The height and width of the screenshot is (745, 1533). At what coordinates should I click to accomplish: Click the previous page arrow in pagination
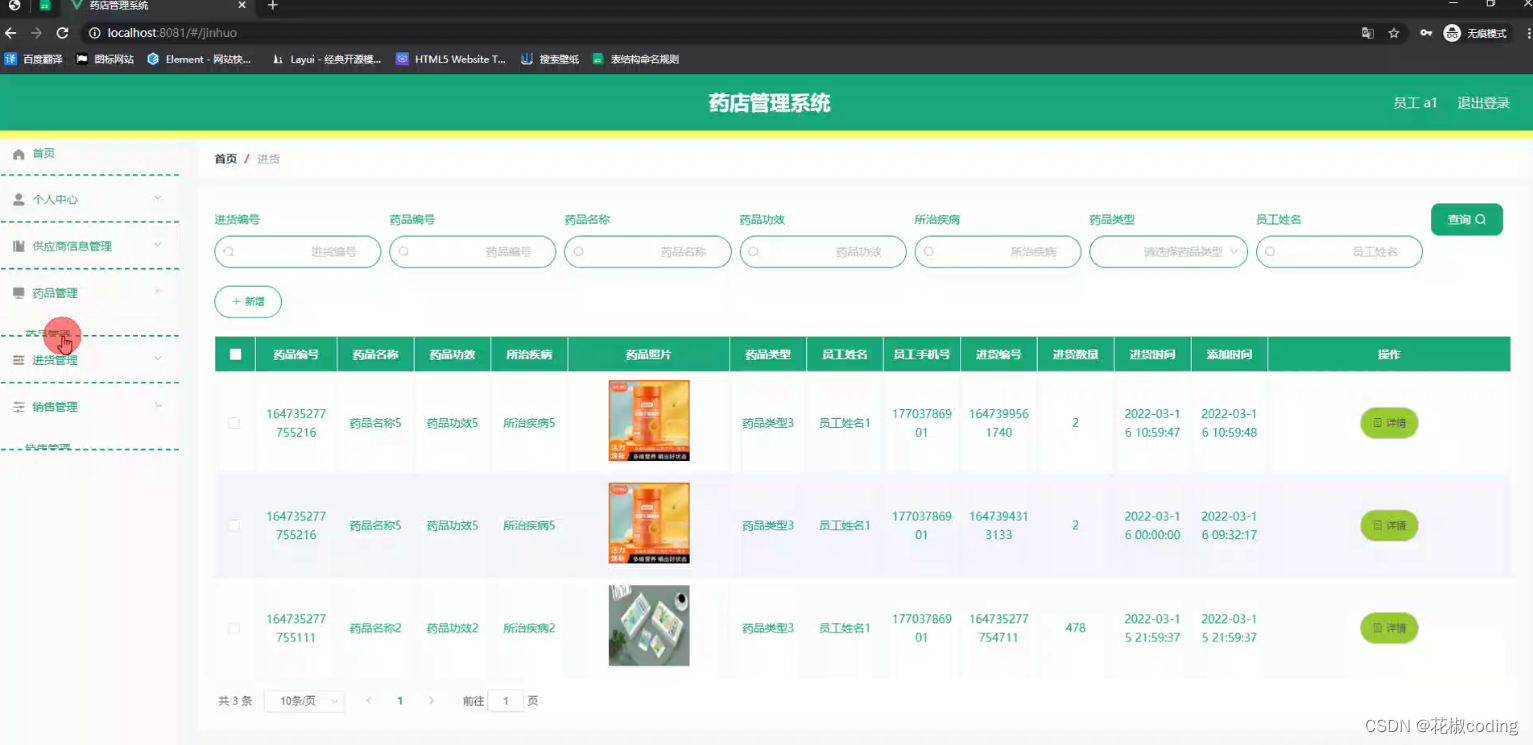tap(369, 701)
